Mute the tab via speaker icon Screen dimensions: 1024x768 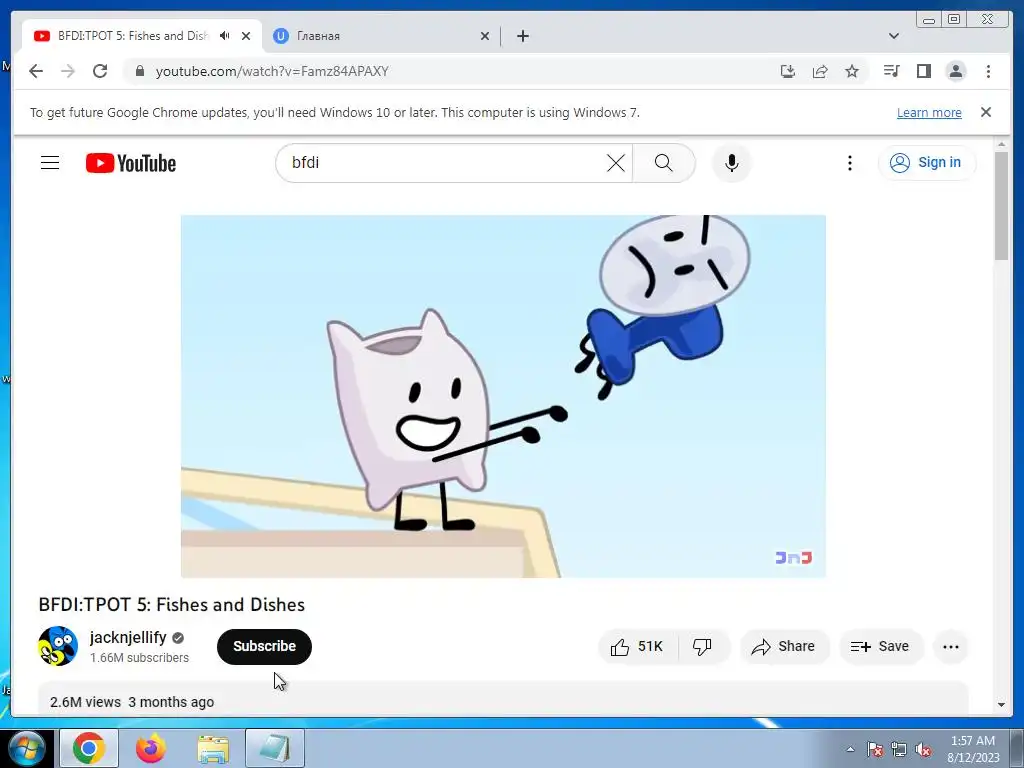coord(225,36)
